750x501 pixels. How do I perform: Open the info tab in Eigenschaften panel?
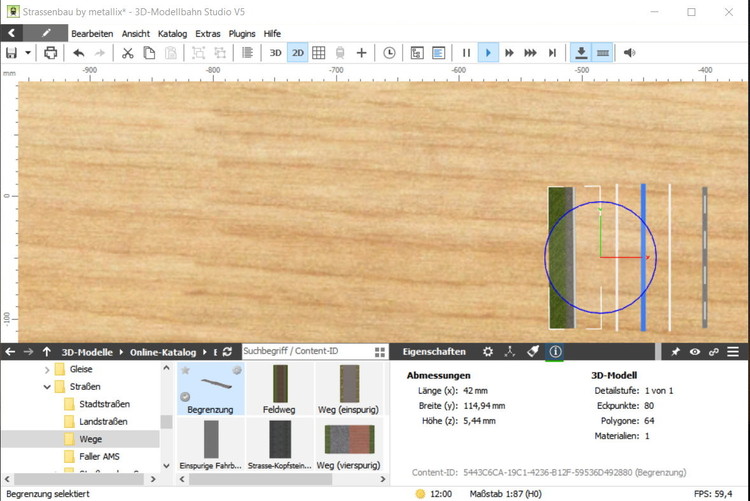(555, 352)
